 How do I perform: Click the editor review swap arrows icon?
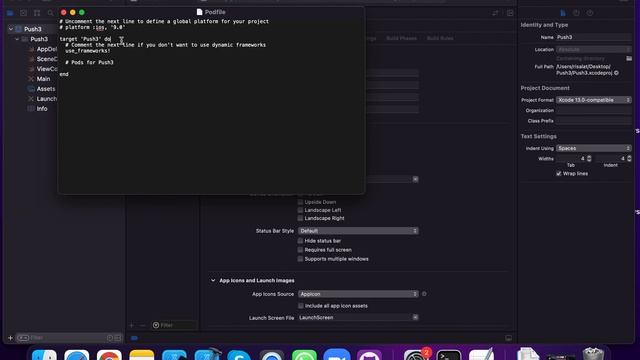[495, 13]
